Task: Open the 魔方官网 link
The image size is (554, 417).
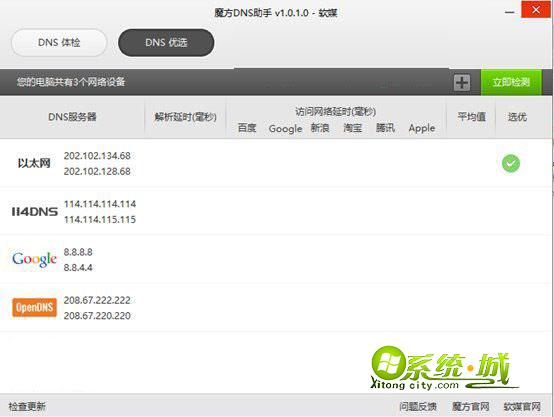Action: point(471,406)
